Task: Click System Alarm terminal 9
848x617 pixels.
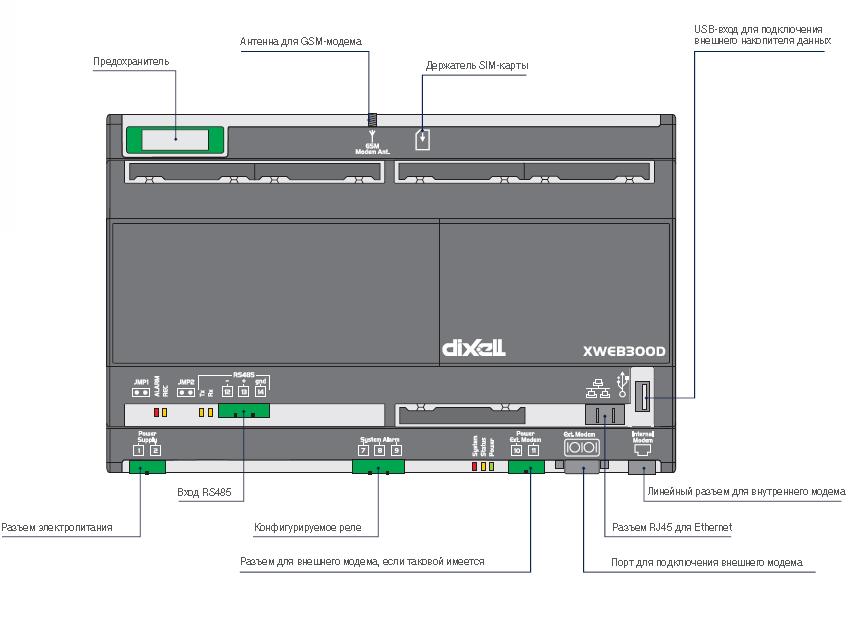Action: tap(396, 450)
